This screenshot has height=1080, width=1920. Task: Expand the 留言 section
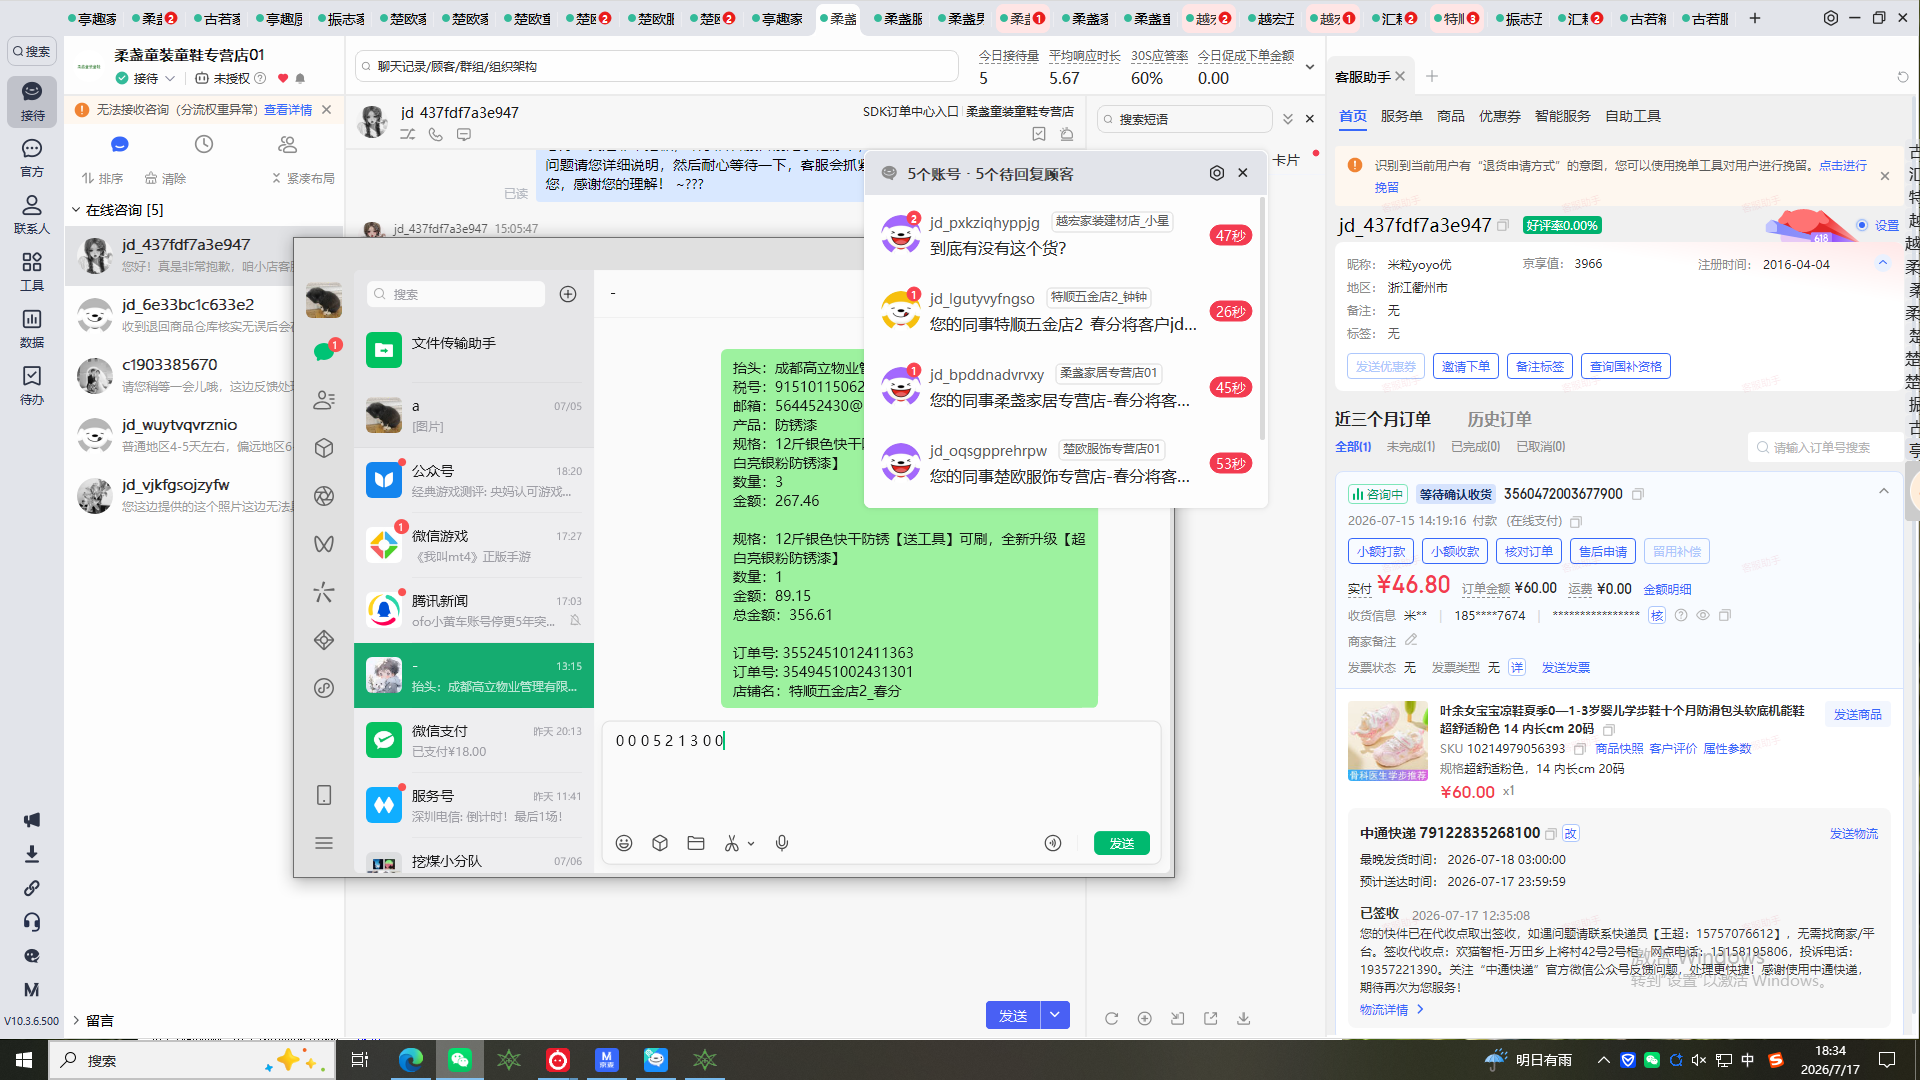click(76, 1020)
